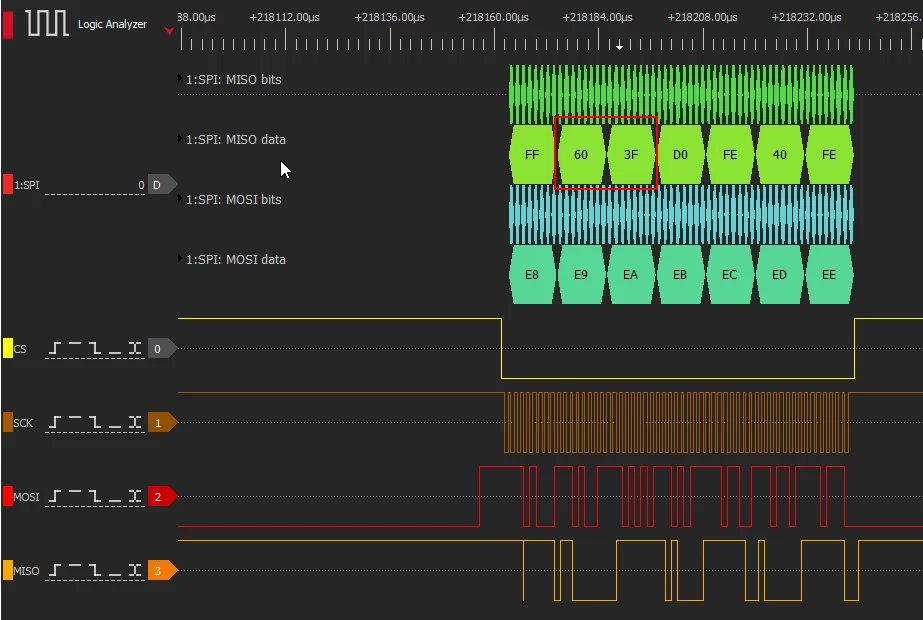Select the 60 MISO data byte
The height and width of the screenshot is (620, 923).
tap(581, 154)
